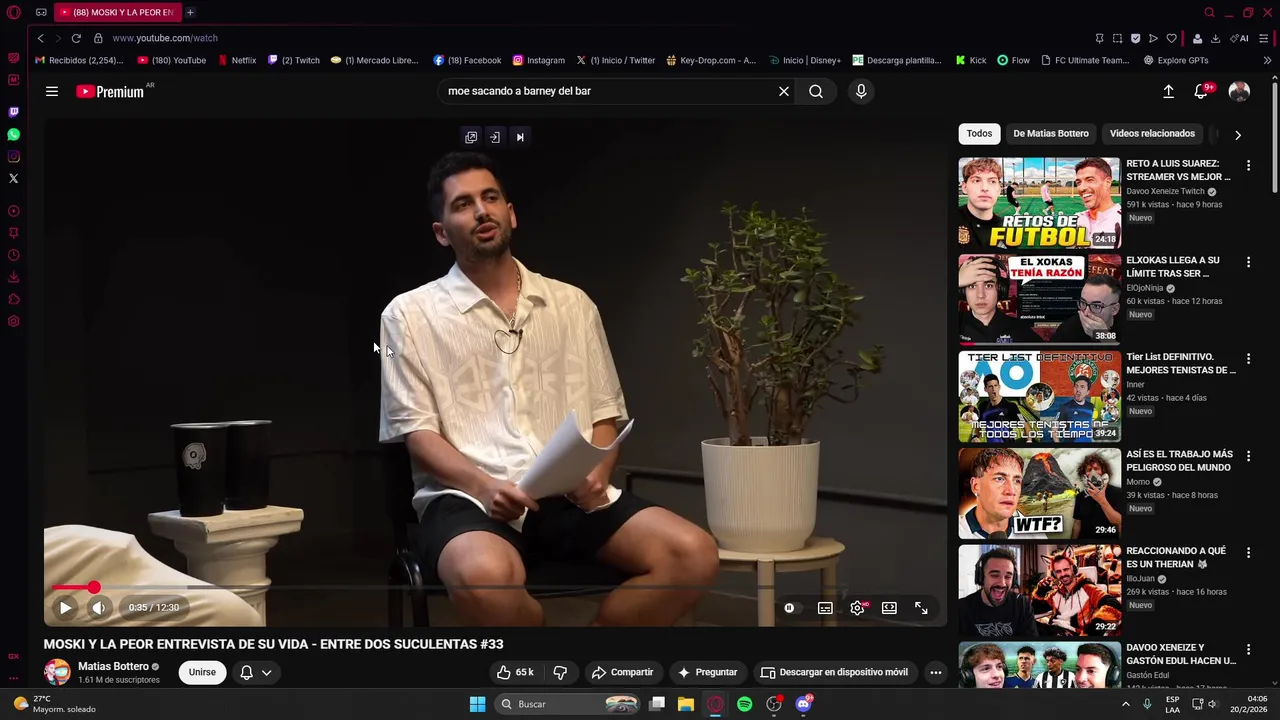The width and height of the screenshot is (1280, 720).
Task: Select the De Matias Bottero chip
Action: (x=1051, y=133)
